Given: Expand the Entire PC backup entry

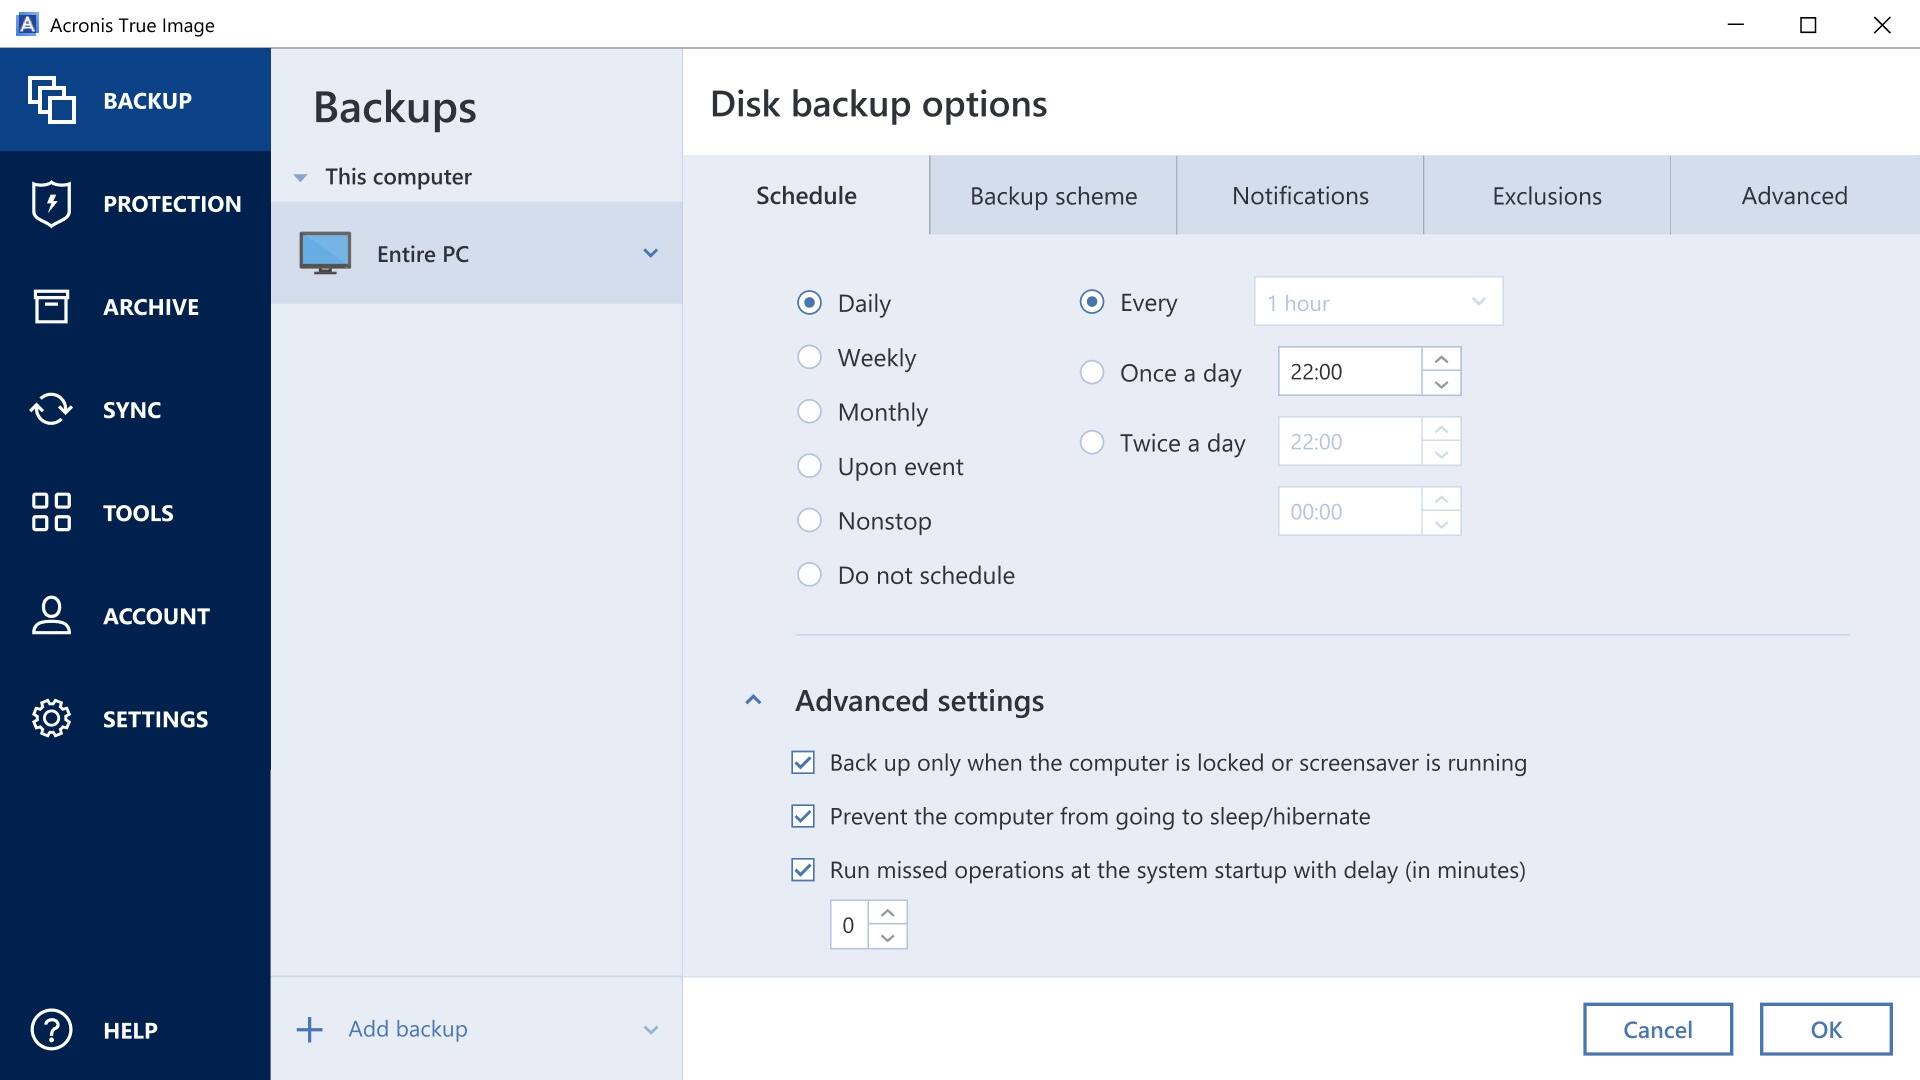Looking at the screenshot, I should pyautogui.click(x=651, y=253).
